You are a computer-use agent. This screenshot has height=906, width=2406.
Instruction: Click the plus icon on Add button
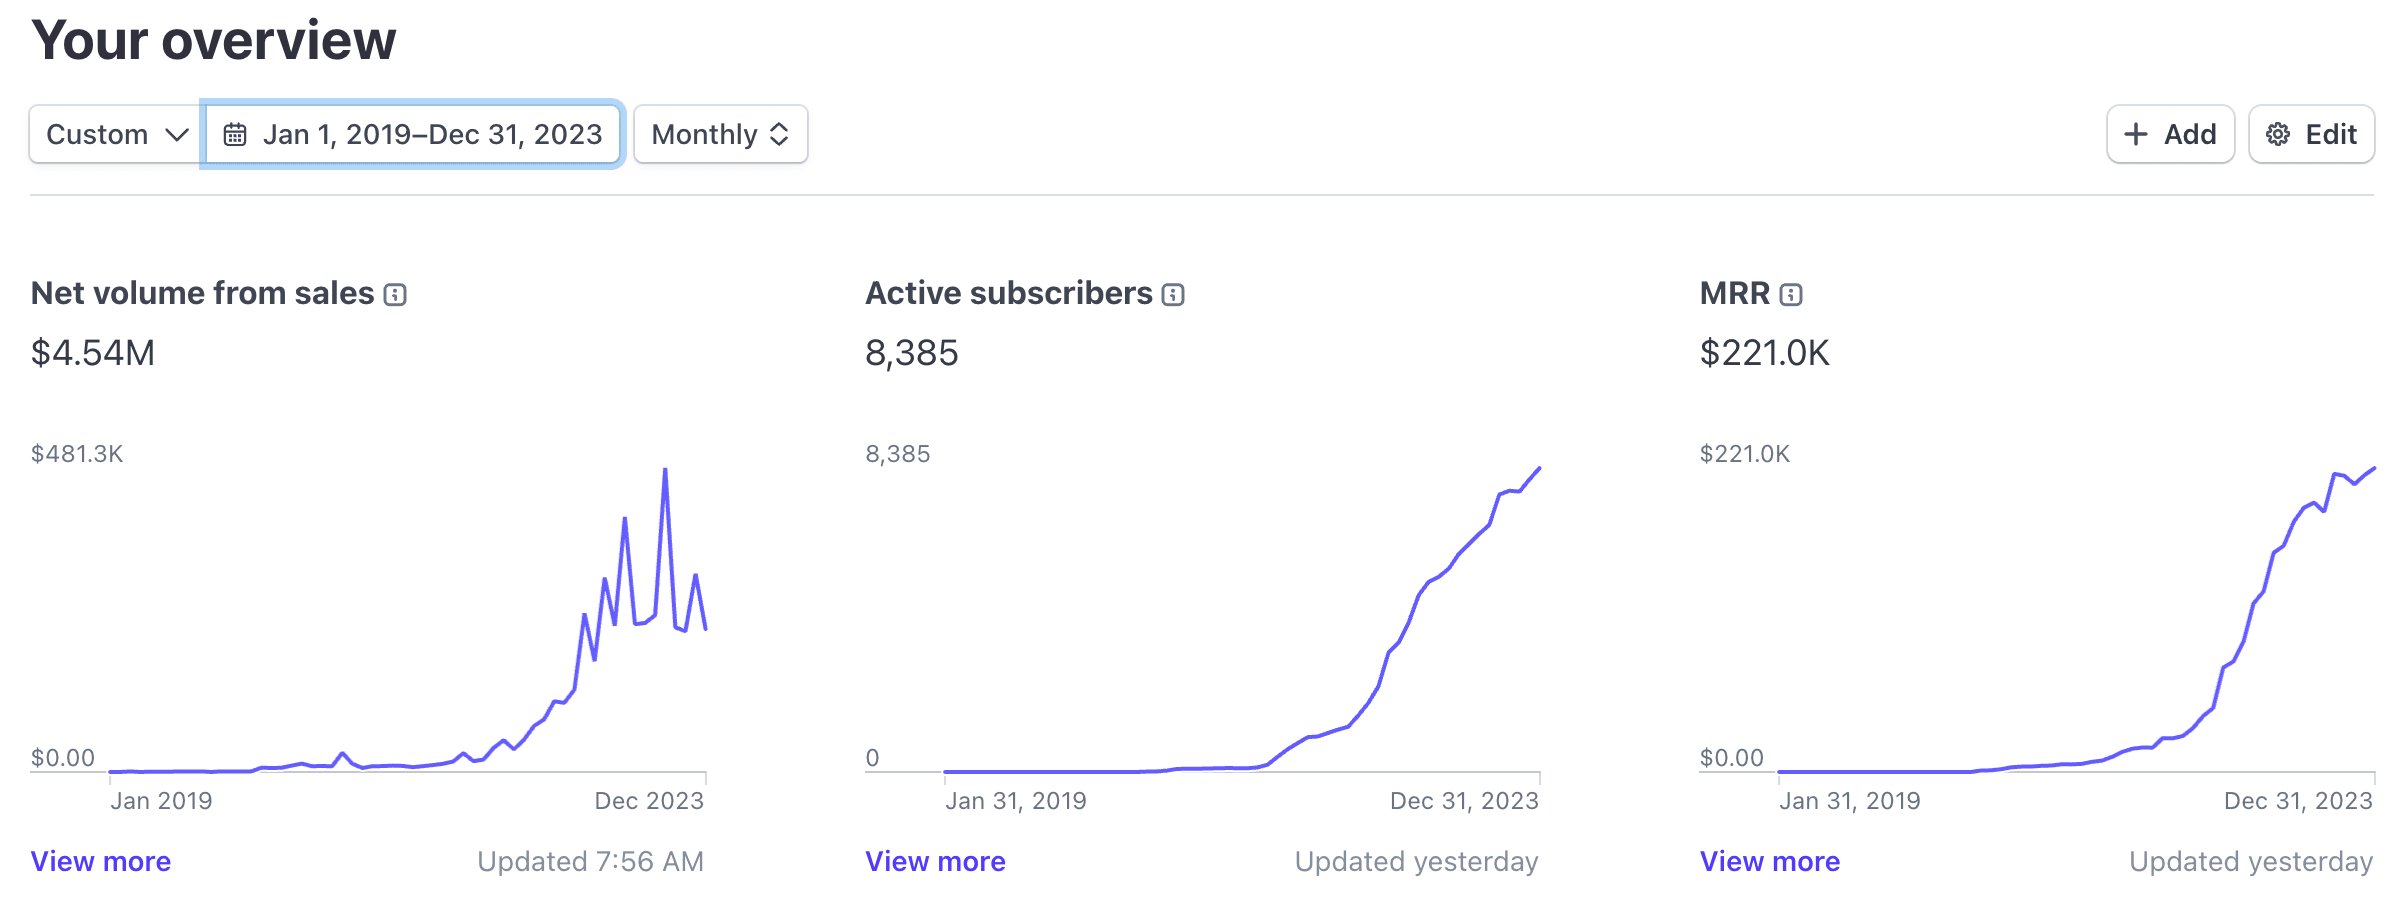point(2135,134)
